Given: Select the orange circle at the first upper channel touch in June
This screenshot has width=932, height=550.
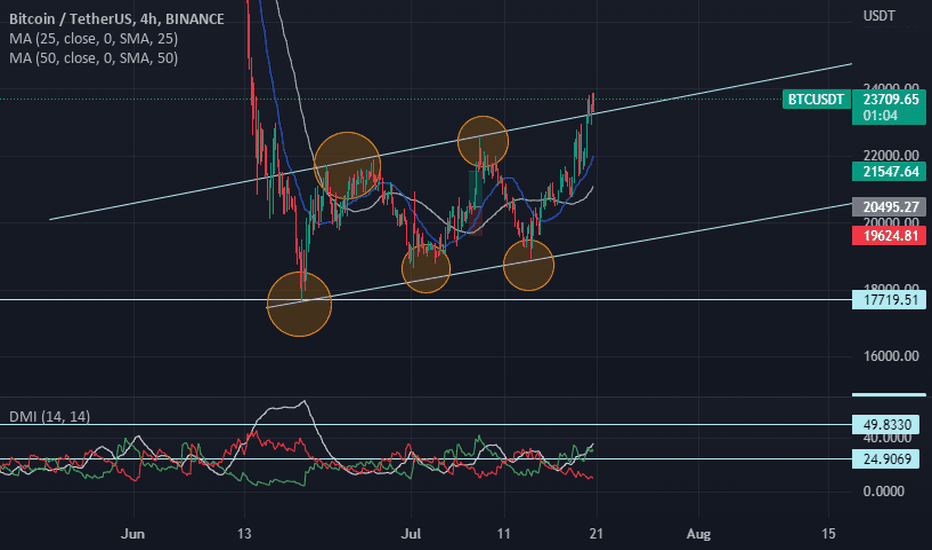Looking at the screenshot, I should tap(347, 165).
